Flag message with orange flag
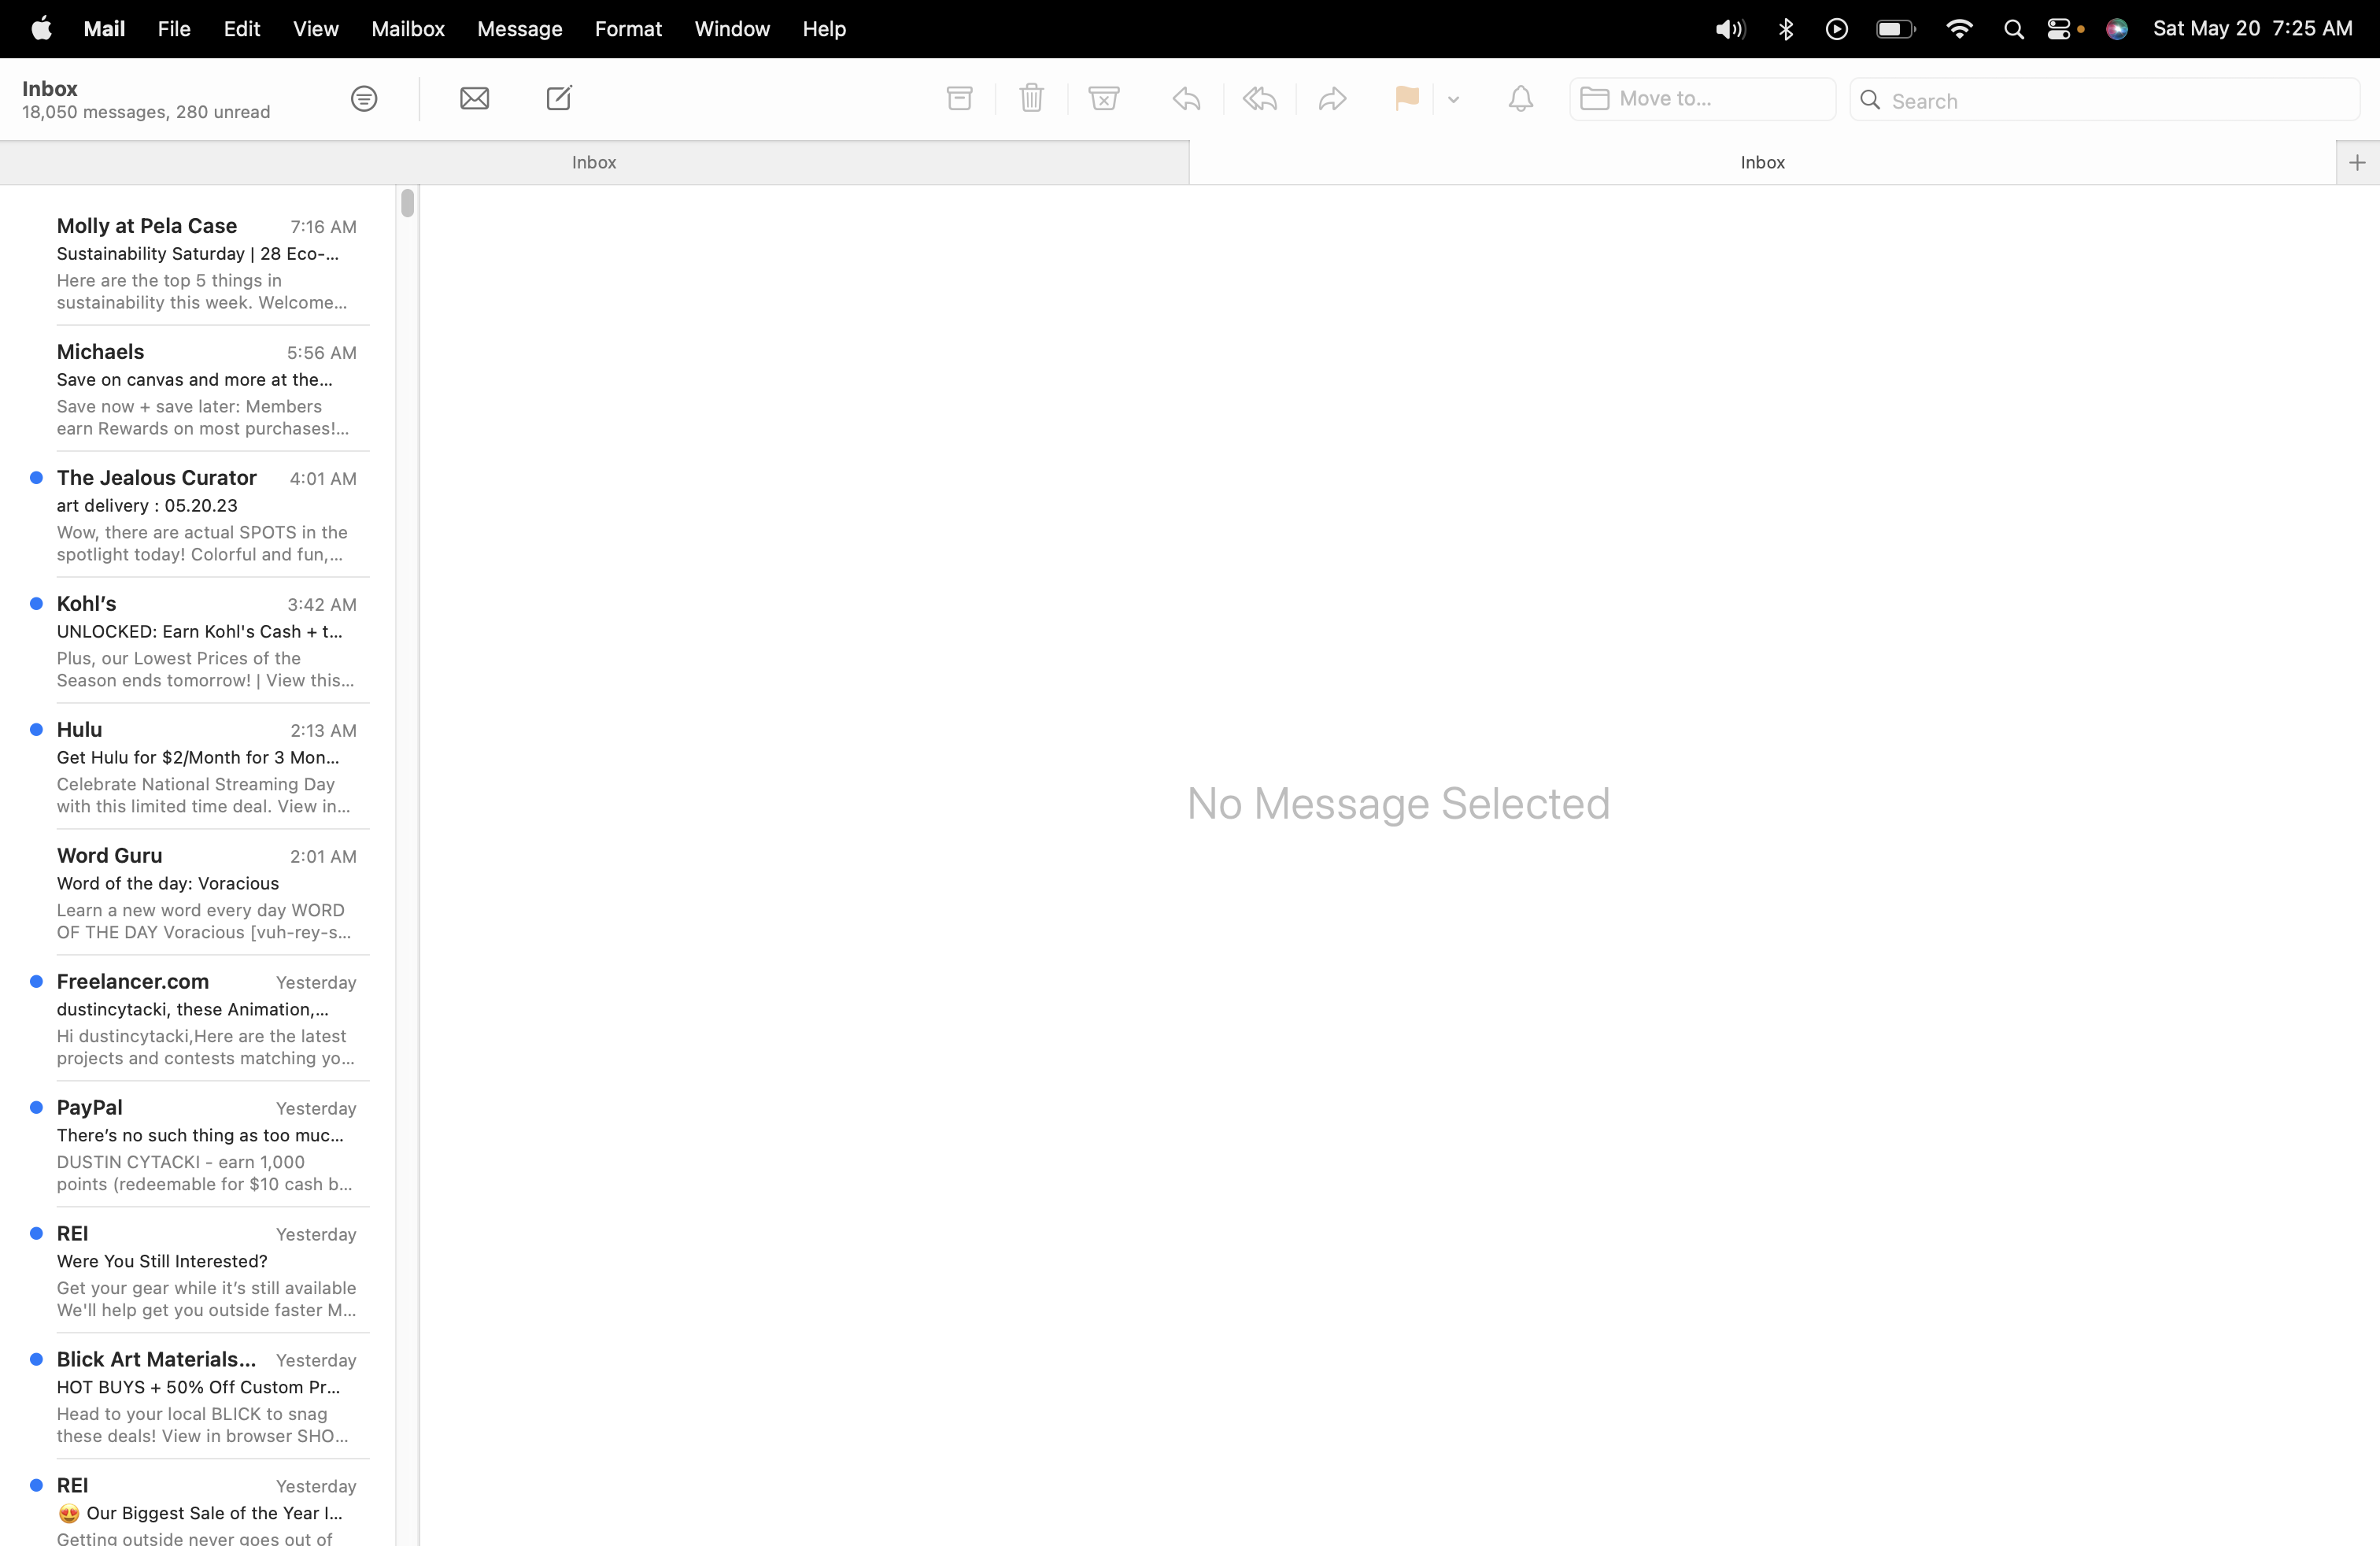 (x=1406, y=98)
